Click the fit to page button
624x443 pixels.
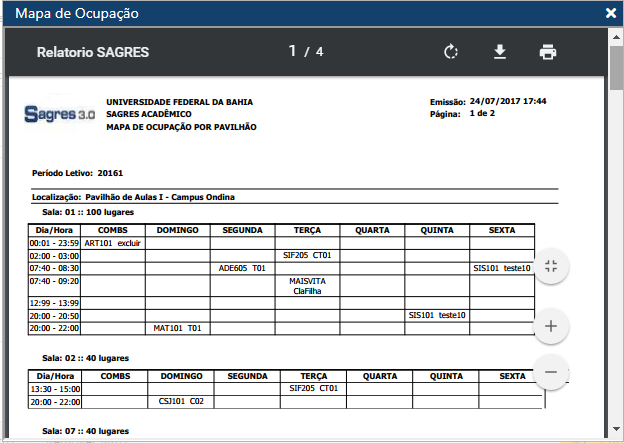coord(551,265)
